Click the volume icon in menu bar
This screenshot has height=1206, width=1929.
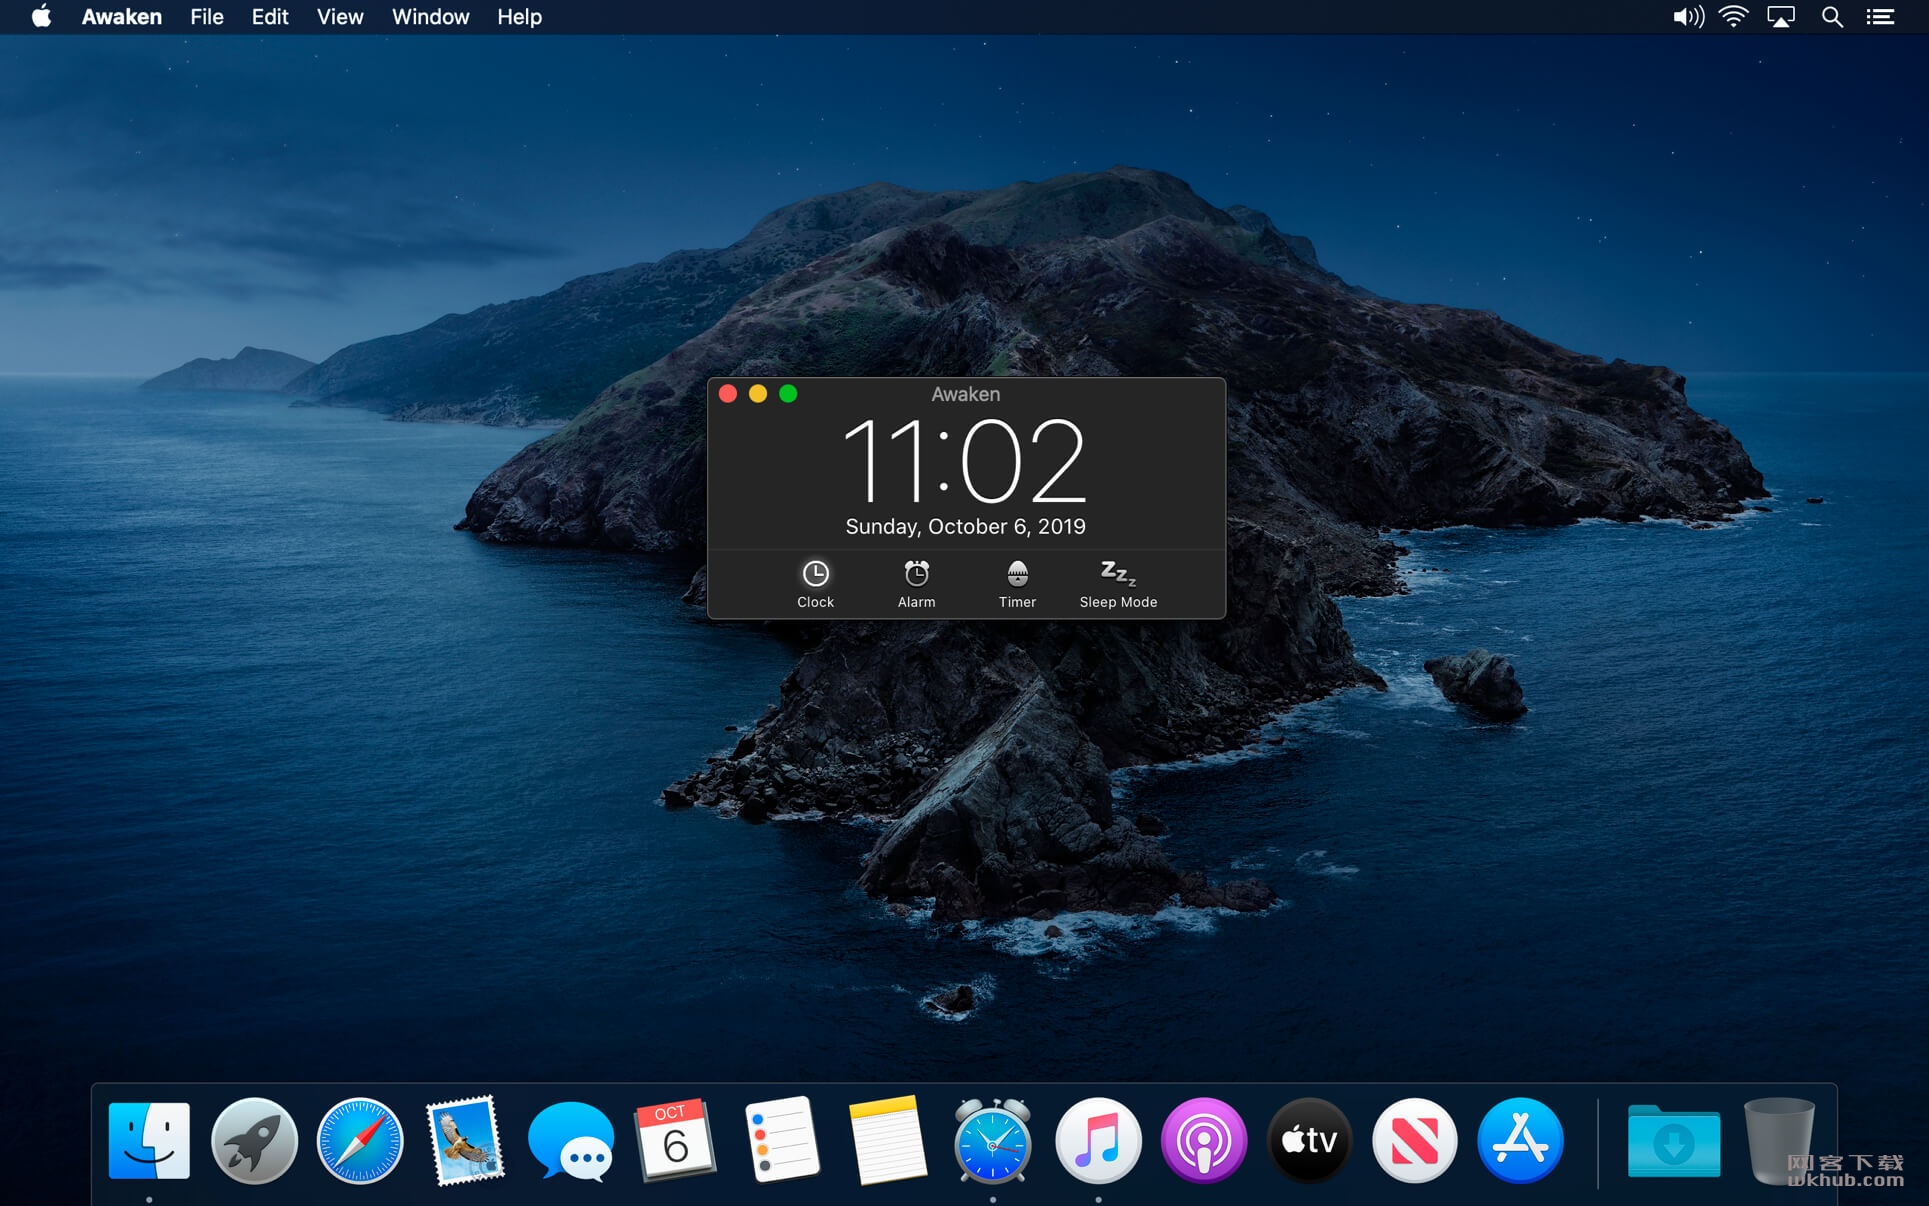click(x=1688, y=16)
